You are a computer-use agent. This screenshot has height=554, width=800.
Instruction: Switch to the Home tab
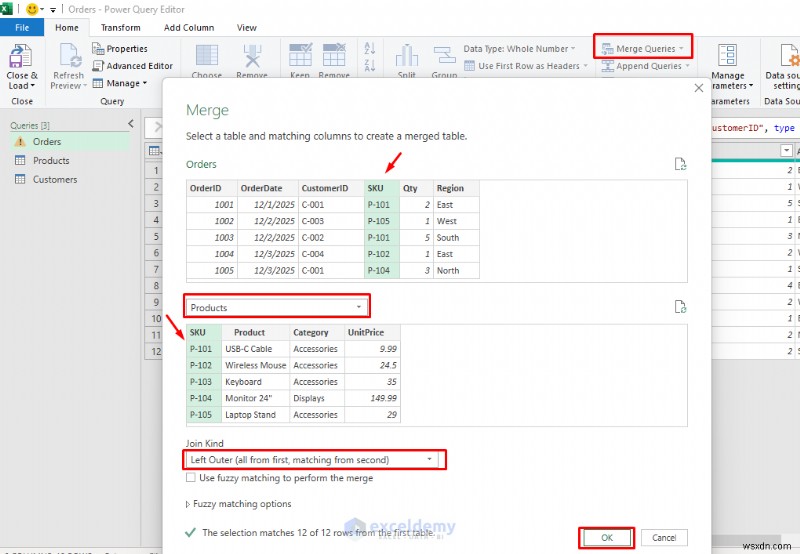(67, 28)
